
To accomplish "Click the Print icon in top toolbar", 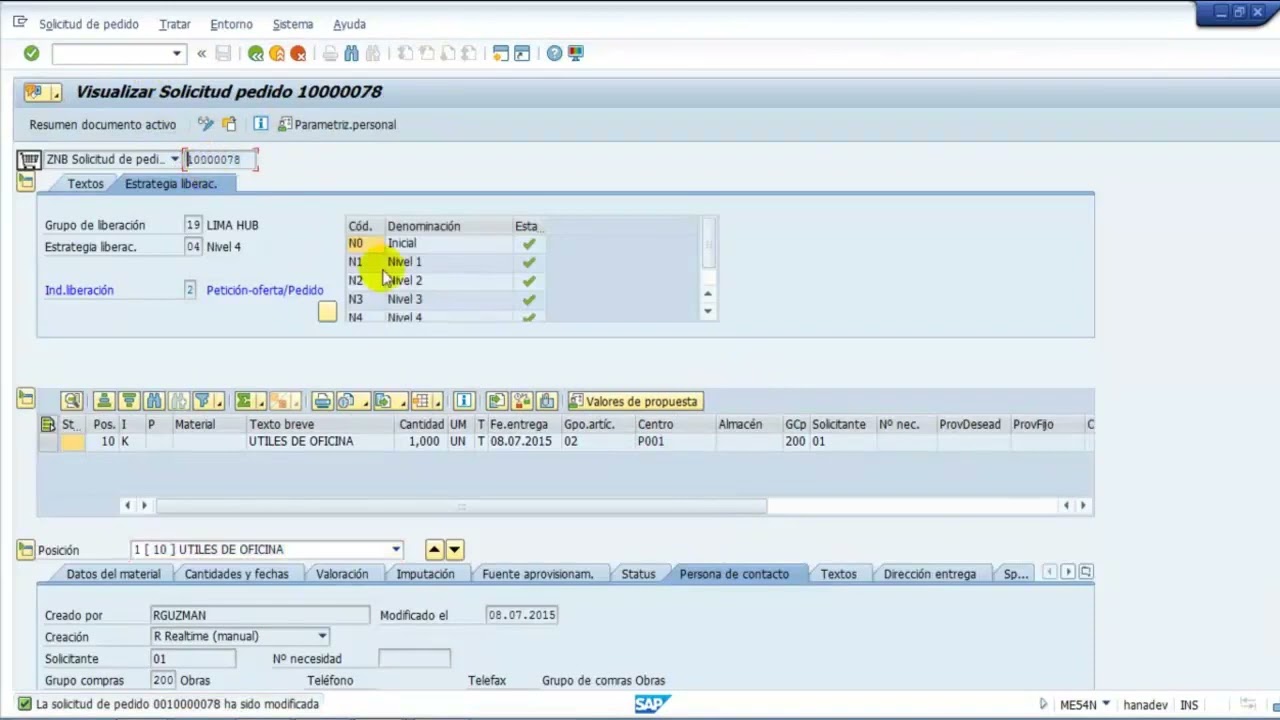I will coord(330,53).
